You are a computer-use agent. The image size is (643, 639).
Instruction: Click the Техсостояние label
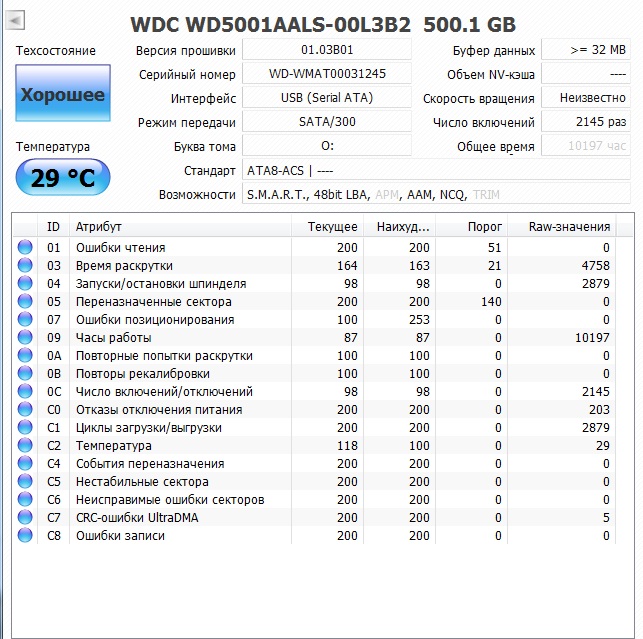tap(56, 50)
